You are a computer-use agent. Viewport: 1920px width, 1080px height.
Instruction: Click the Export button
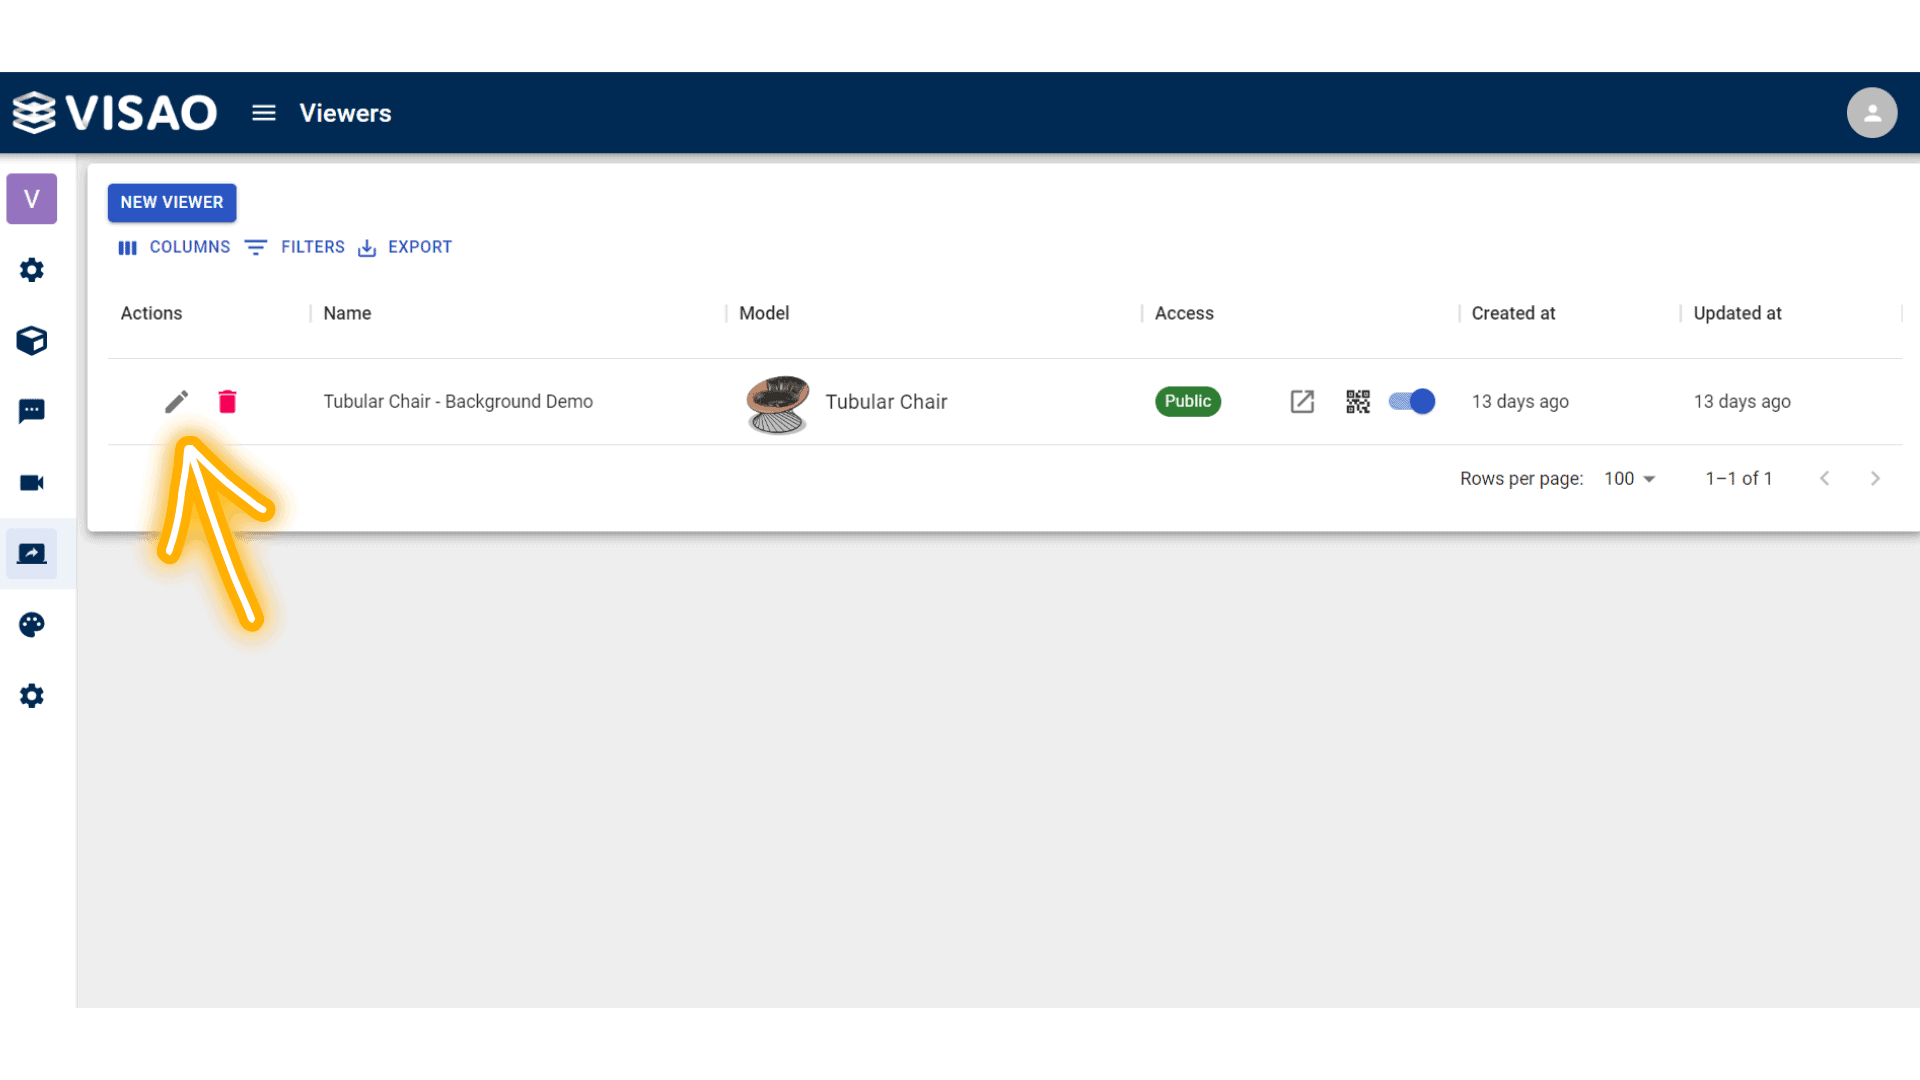coord(405,247)
